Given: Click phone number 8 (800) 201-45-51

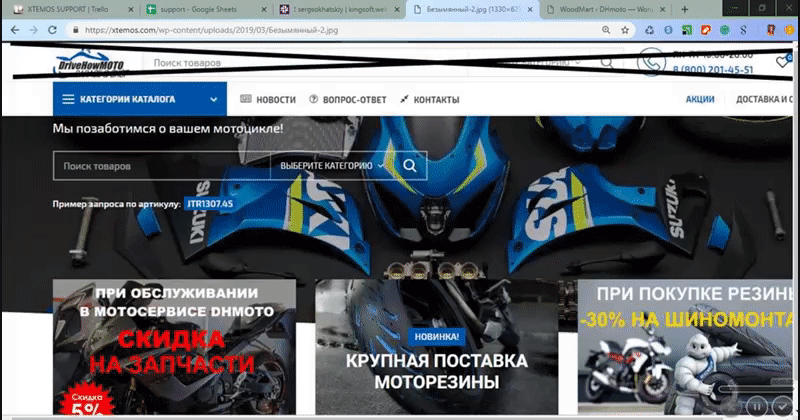Looking at the screenshot, I should pos(712,69).
